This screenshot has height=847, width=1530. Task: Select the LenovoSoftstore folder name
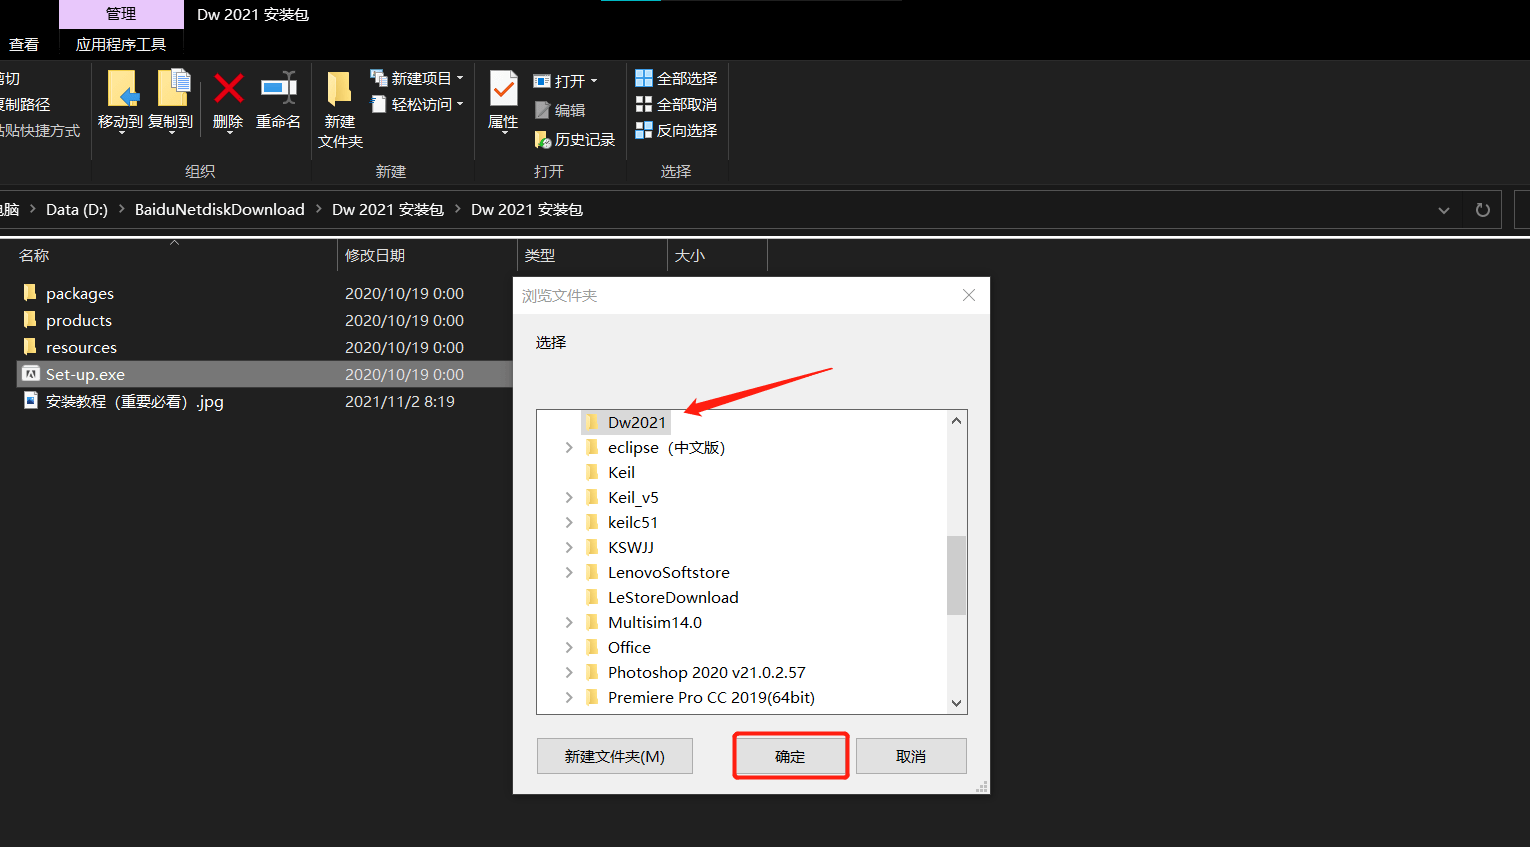click(x=669, y=572)
